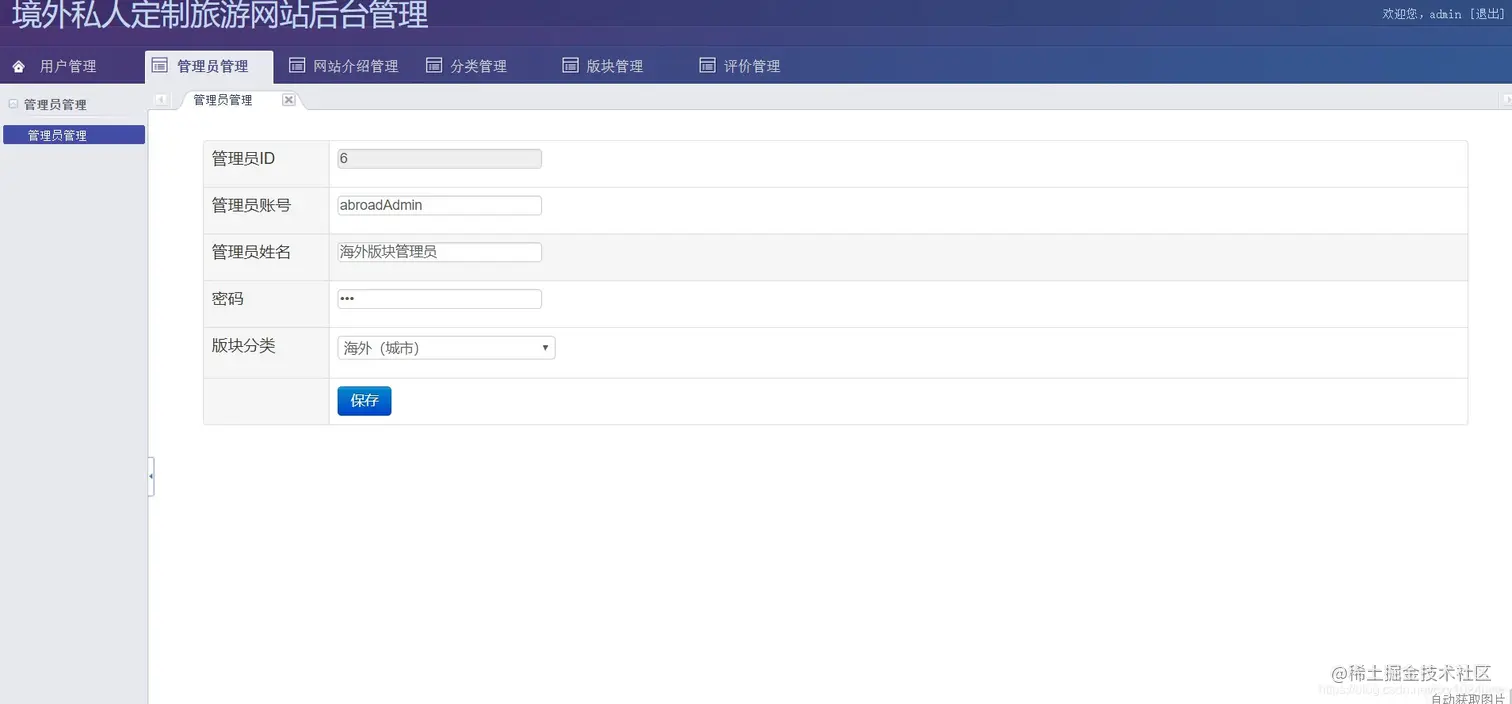Click the icon beside 评价管理
This screenshot has height=704, width=1512.
tap(707, 65)
